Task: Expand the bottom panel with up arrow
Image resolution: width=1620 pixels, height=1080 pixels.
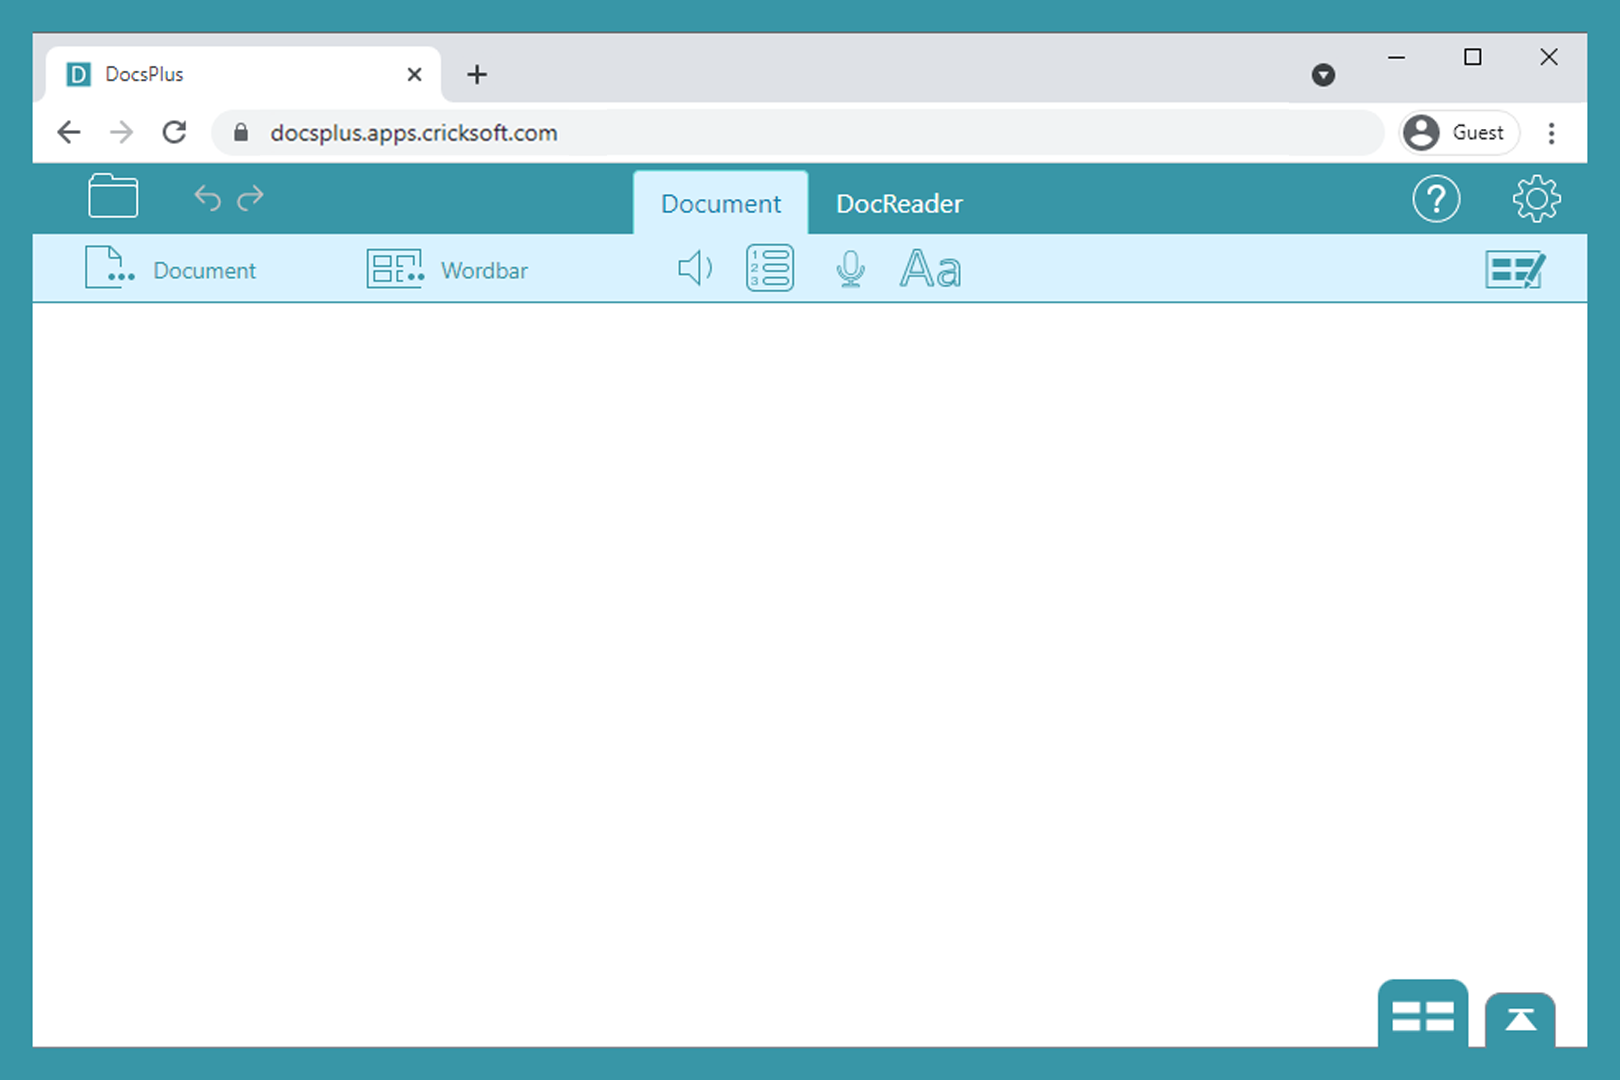Action: [1520, 1020]
